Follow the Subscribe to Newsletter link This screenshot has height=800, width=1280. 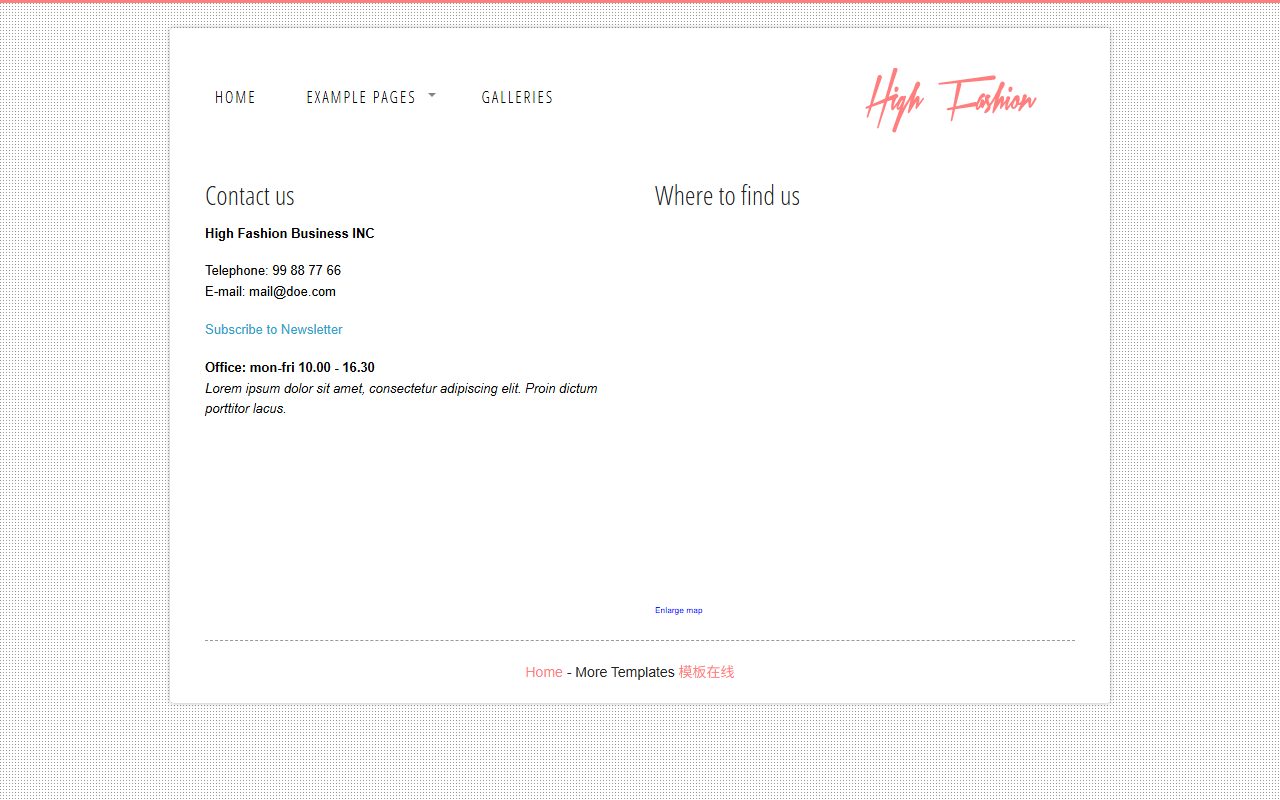click(x=274, y=329)
